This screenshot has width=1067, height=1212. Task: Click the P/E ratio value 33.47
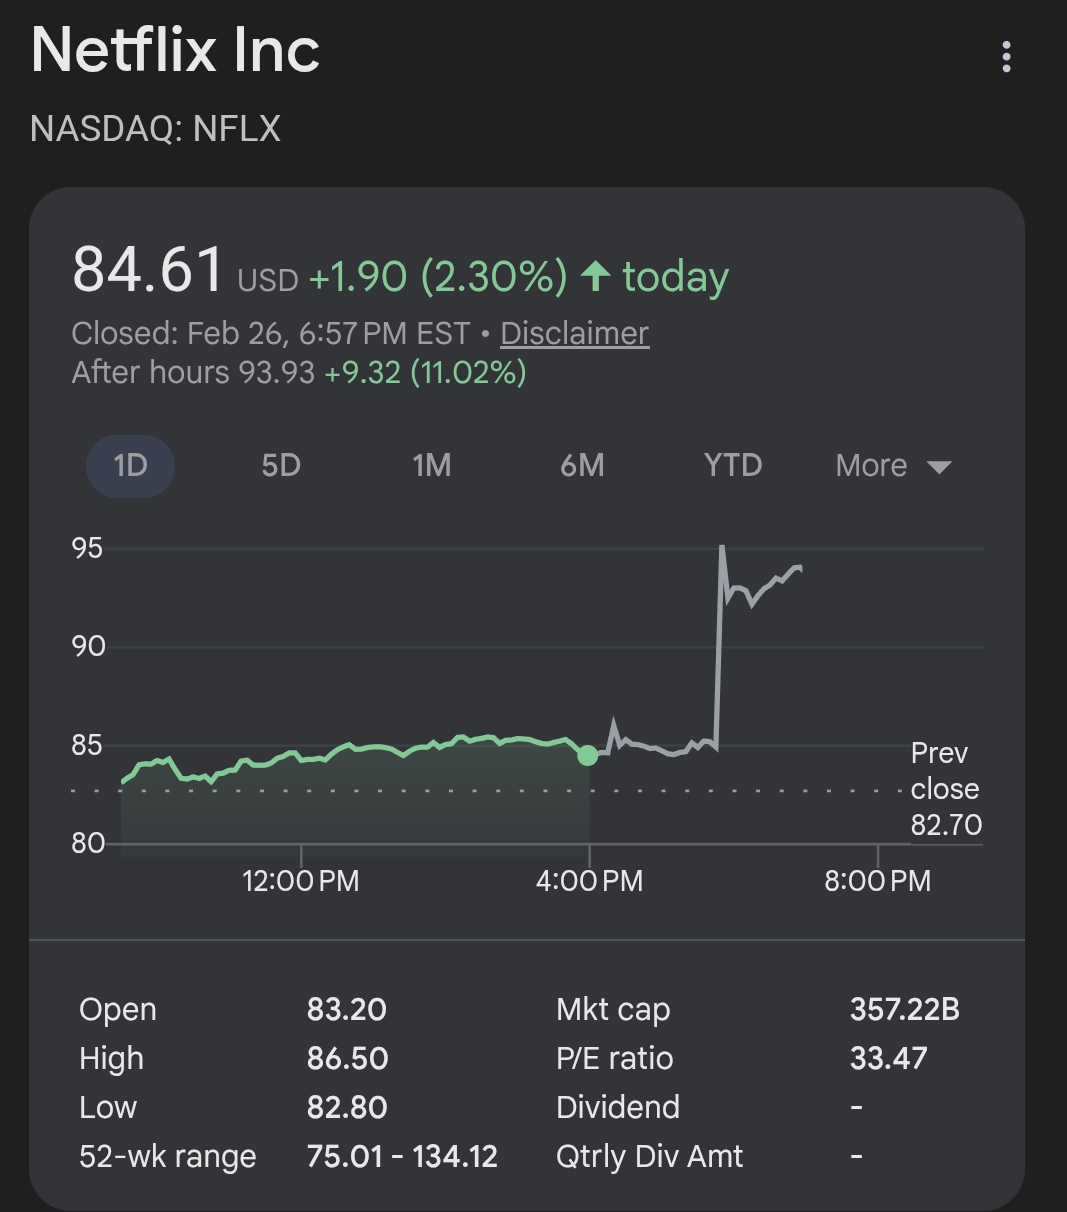click(888, 1059)
